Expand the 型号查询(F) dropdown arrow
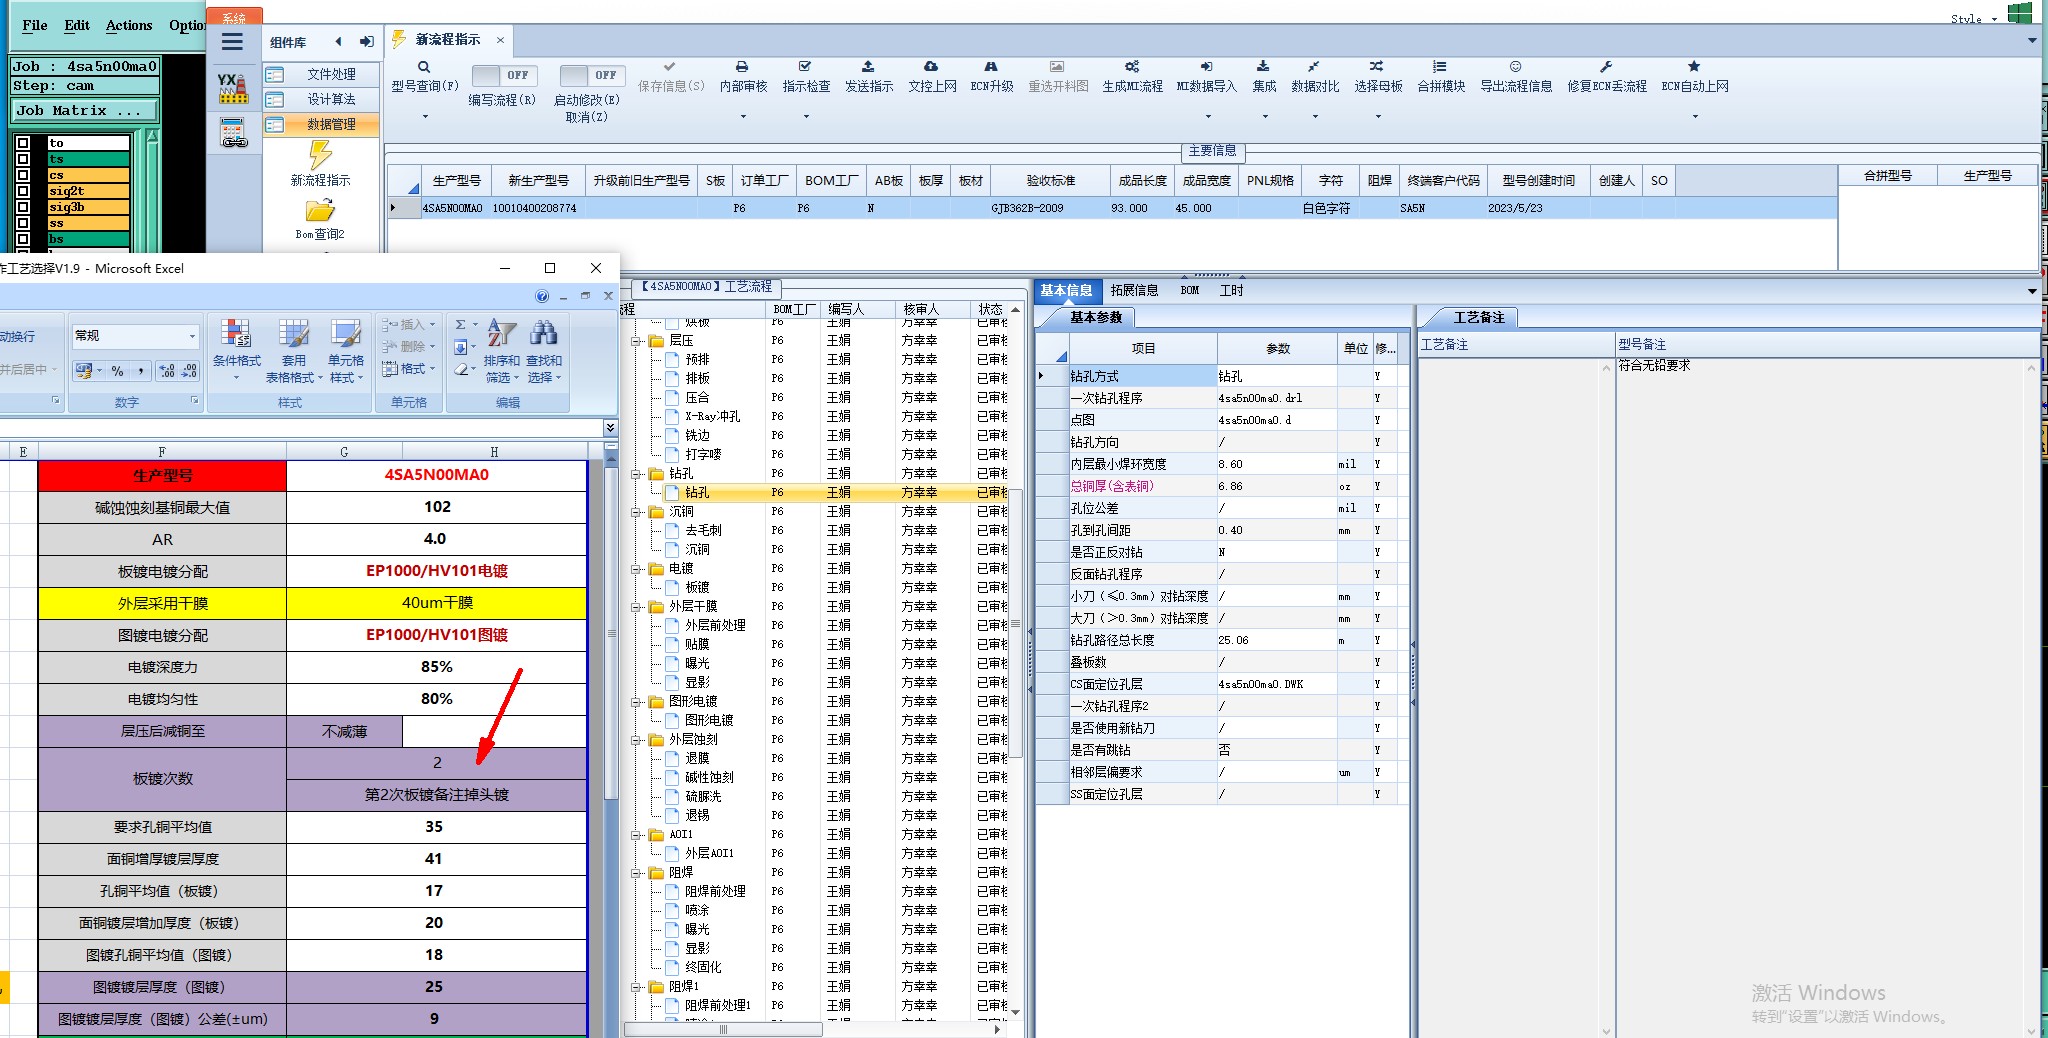The width and height of the screenshot is (2048, 1038). pyautogui.click(x=424, y=116)
